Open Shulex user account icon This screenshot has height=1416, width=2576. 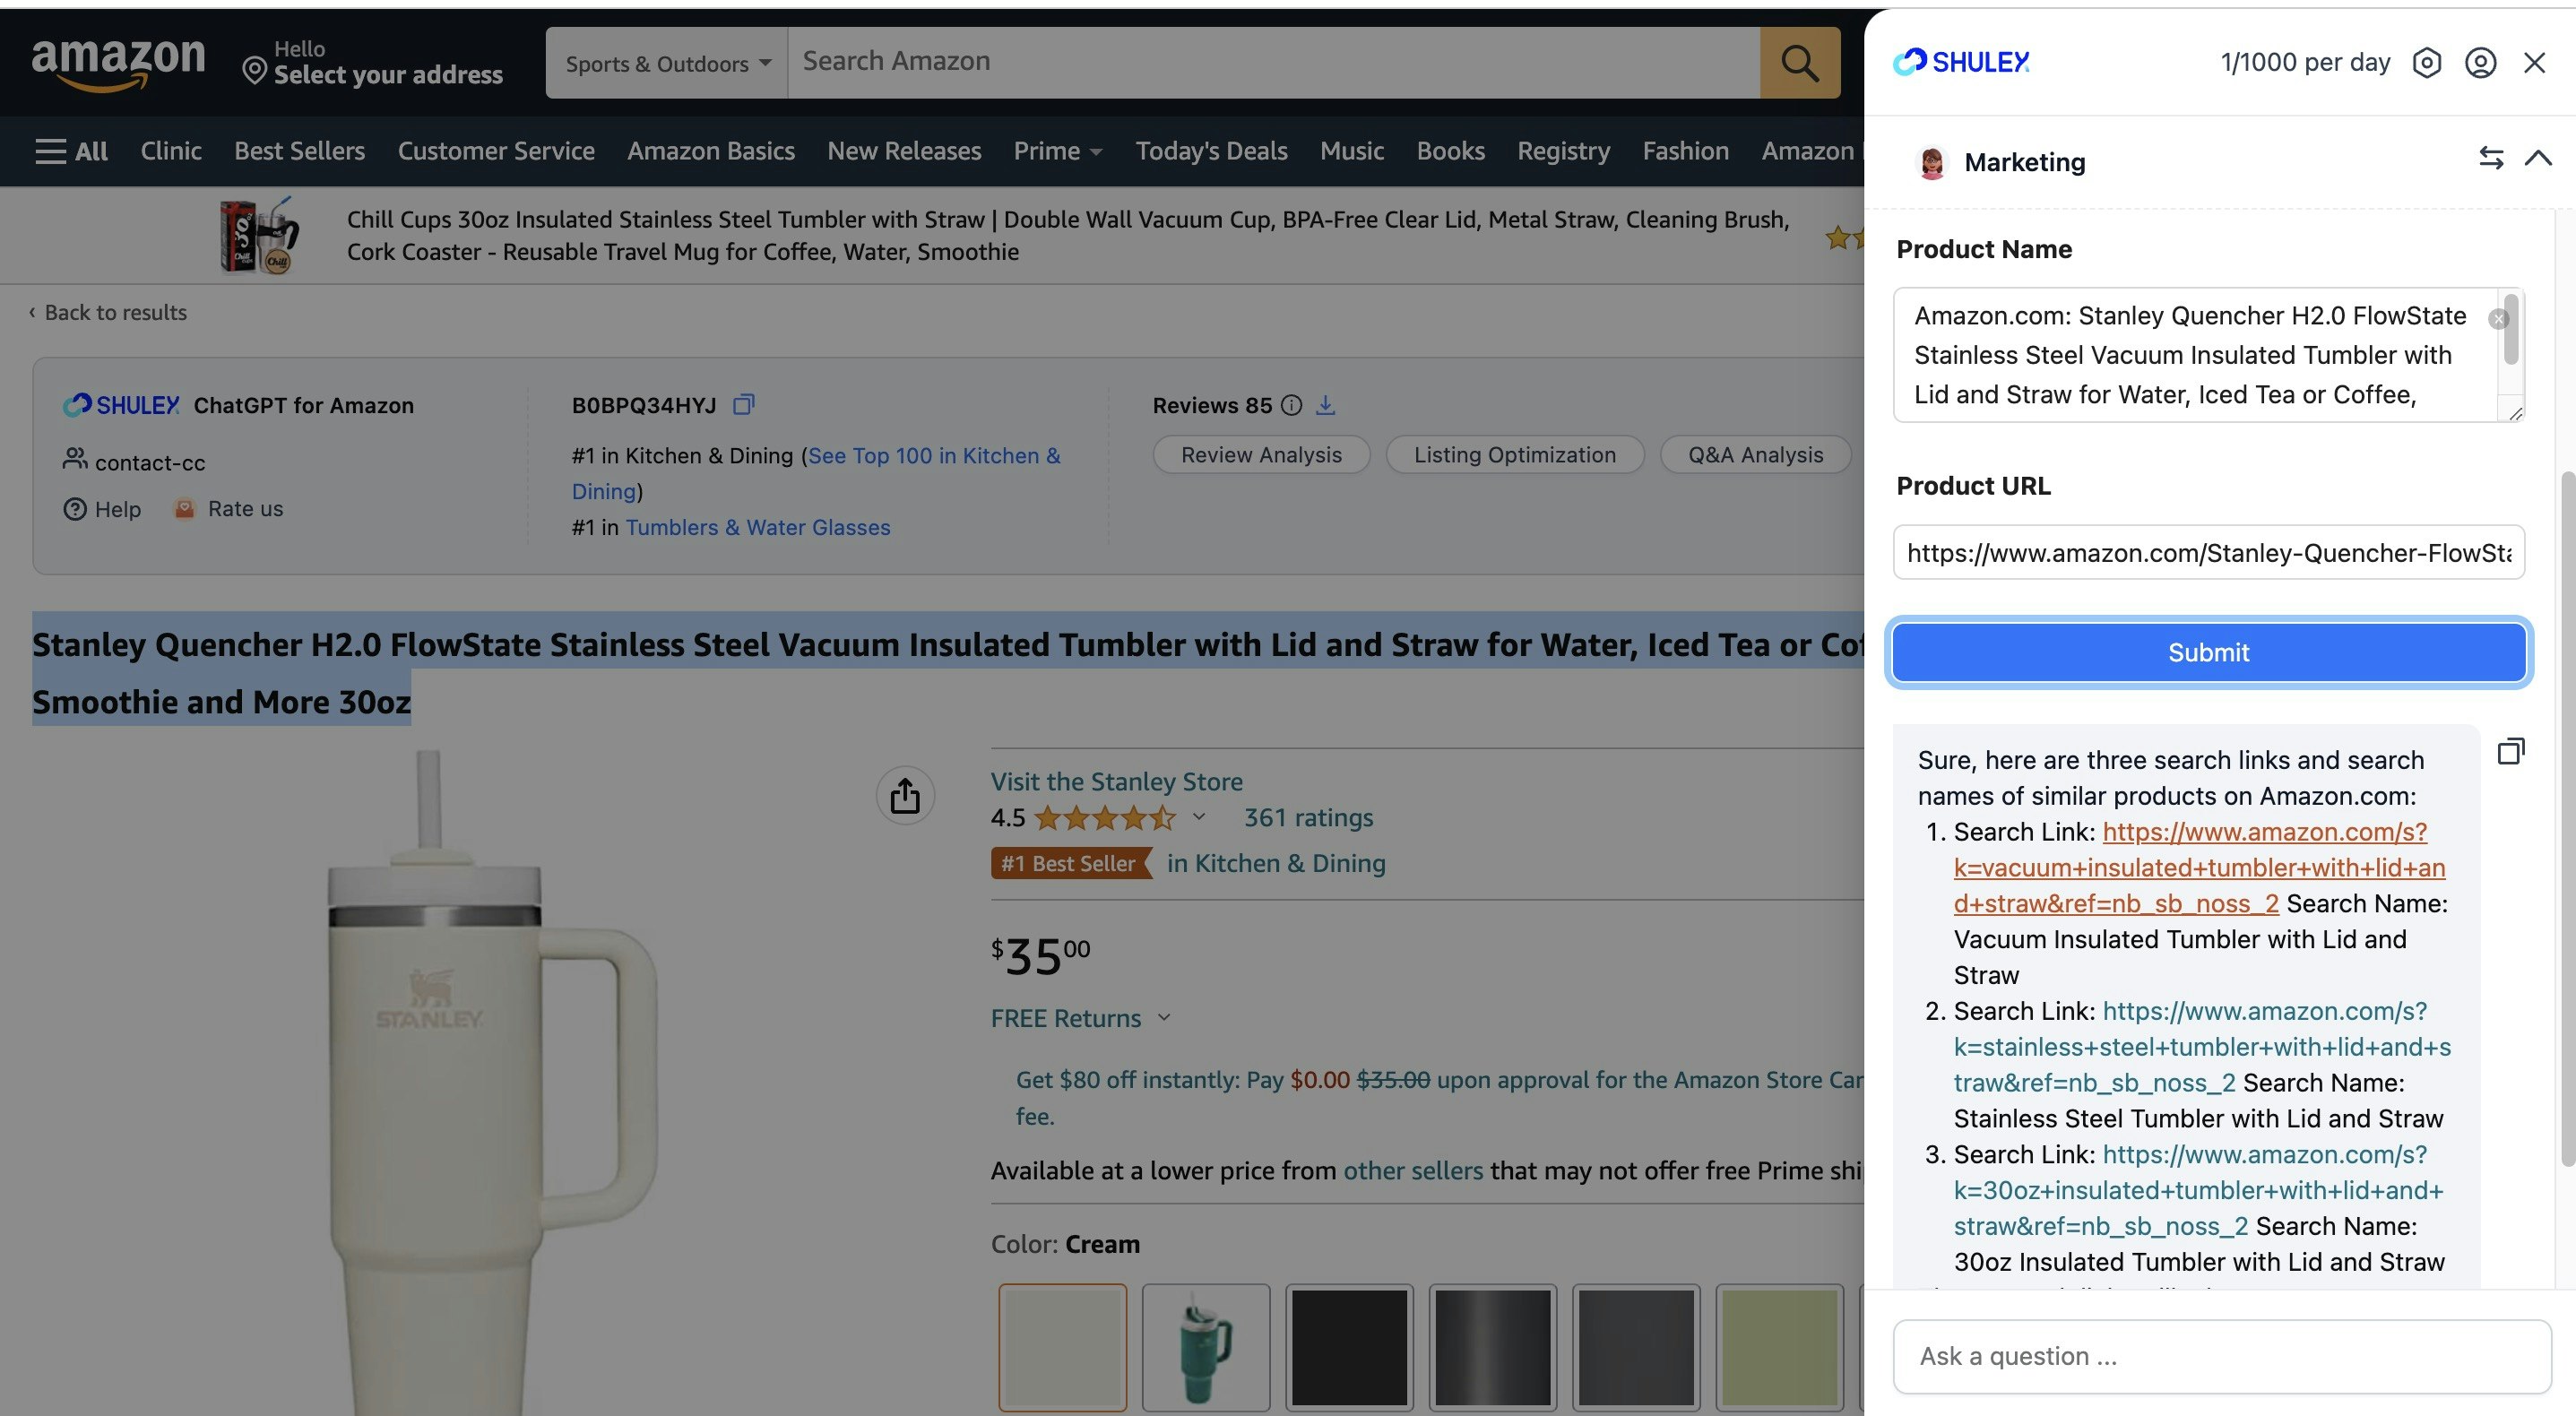tap(2480, 63)
